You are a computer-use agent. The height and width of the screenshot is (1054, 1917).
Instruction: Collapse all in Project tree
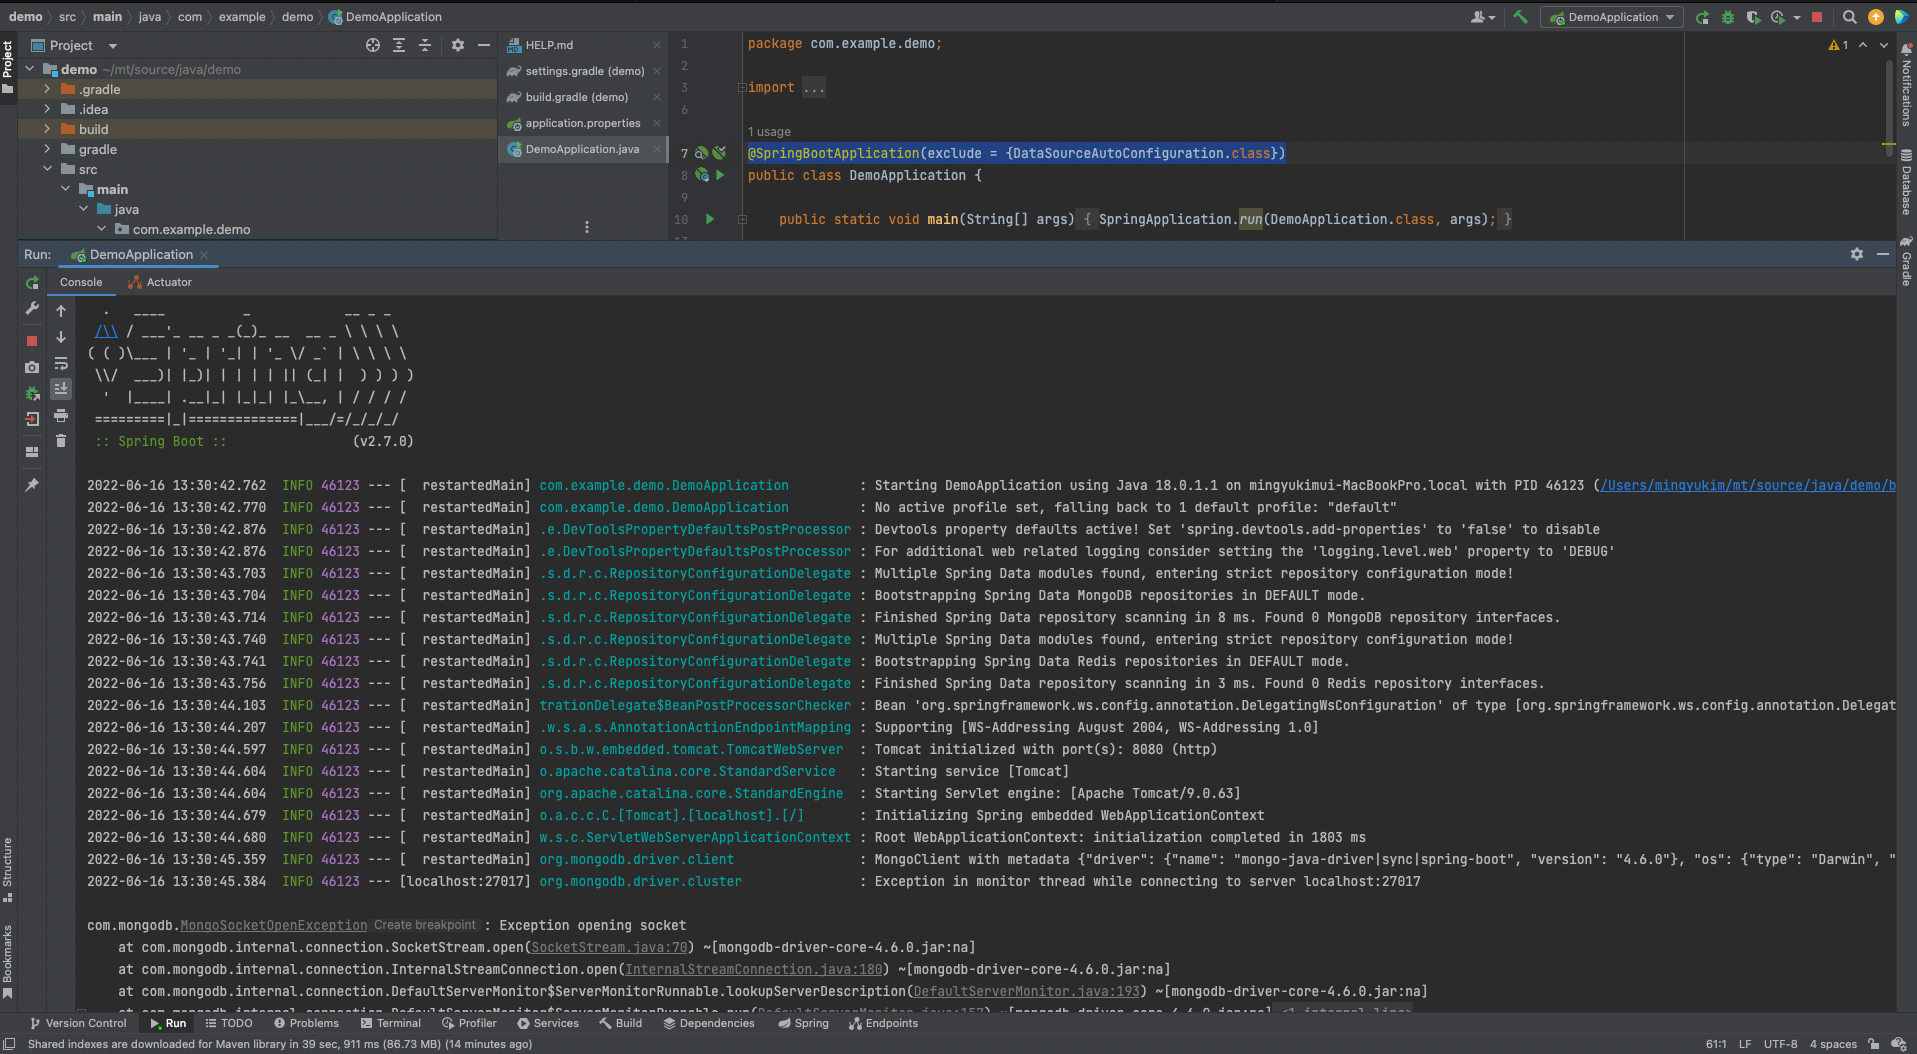425,45
